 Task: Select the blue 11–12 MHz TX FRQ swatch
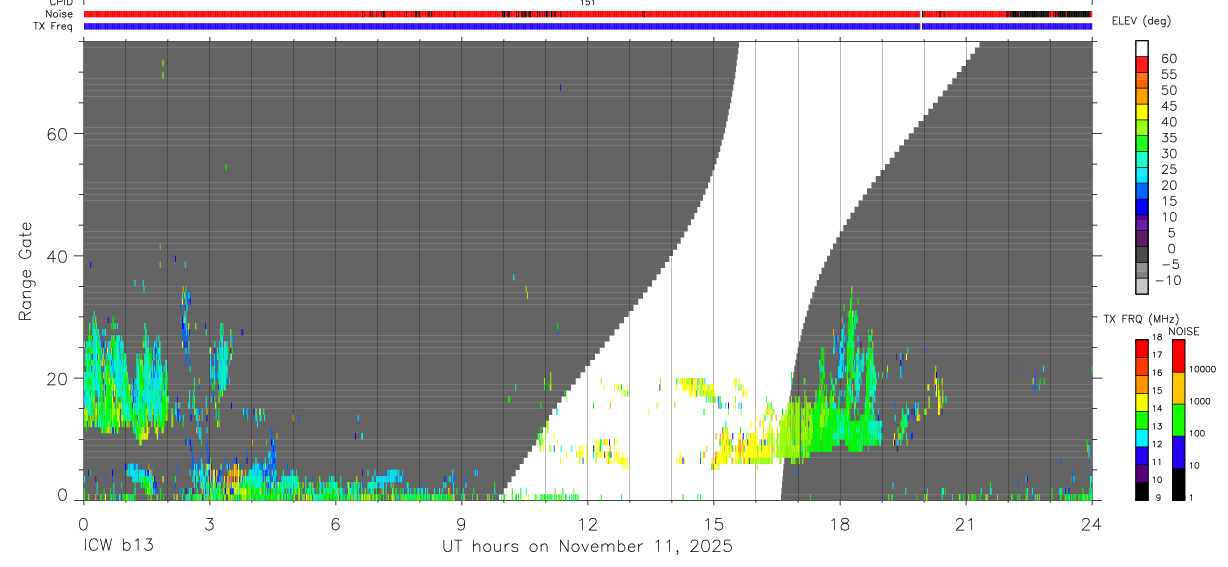tap(1143, 455)
